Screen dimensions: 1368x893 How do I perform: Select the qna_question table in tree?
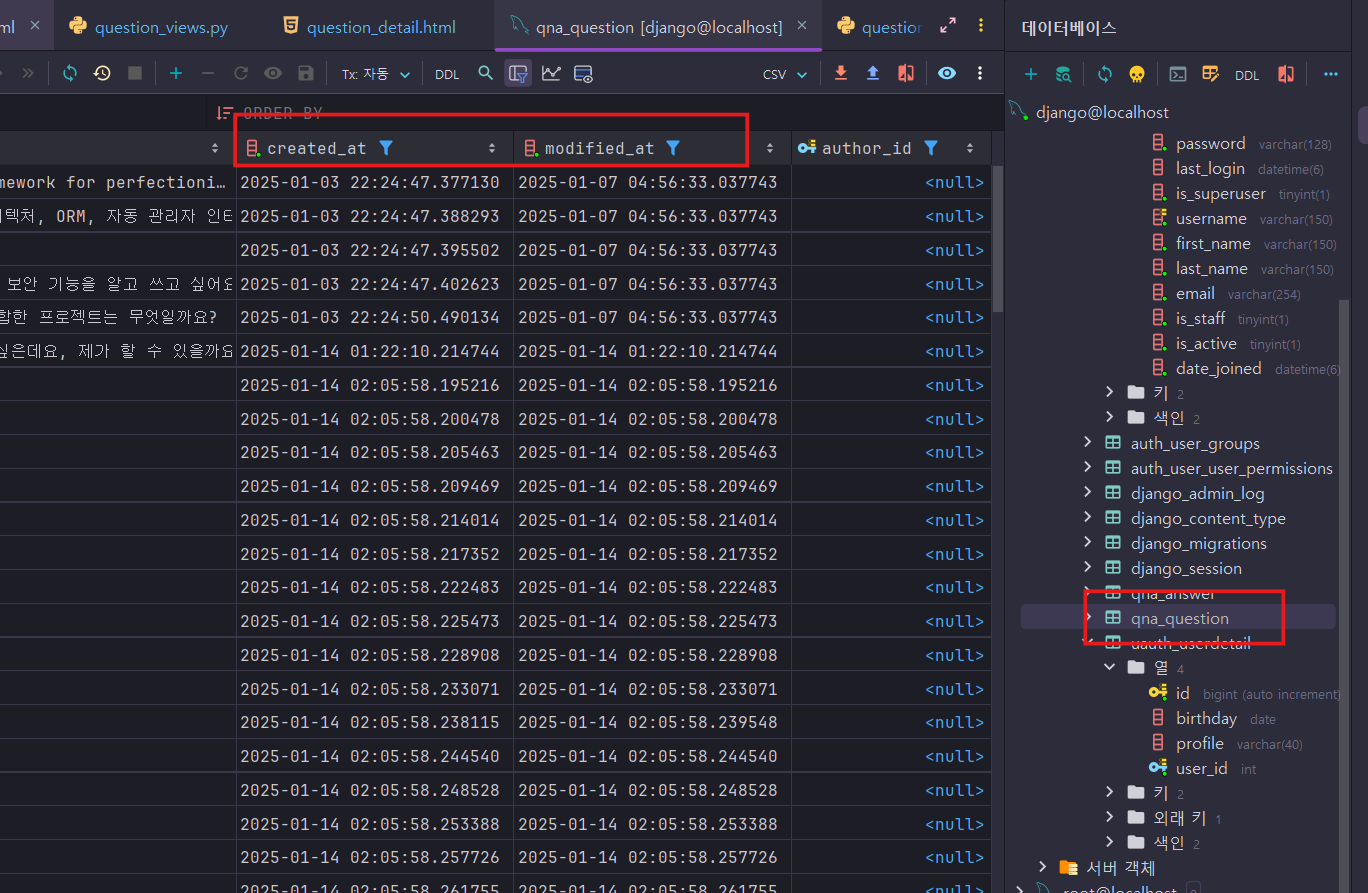(x=1179, y=618)
